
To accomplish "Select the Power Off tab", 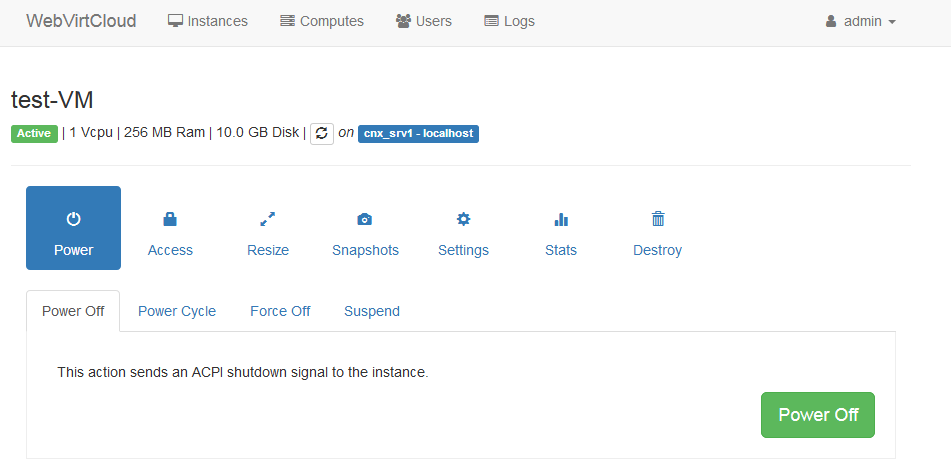I will coord(73,311).
